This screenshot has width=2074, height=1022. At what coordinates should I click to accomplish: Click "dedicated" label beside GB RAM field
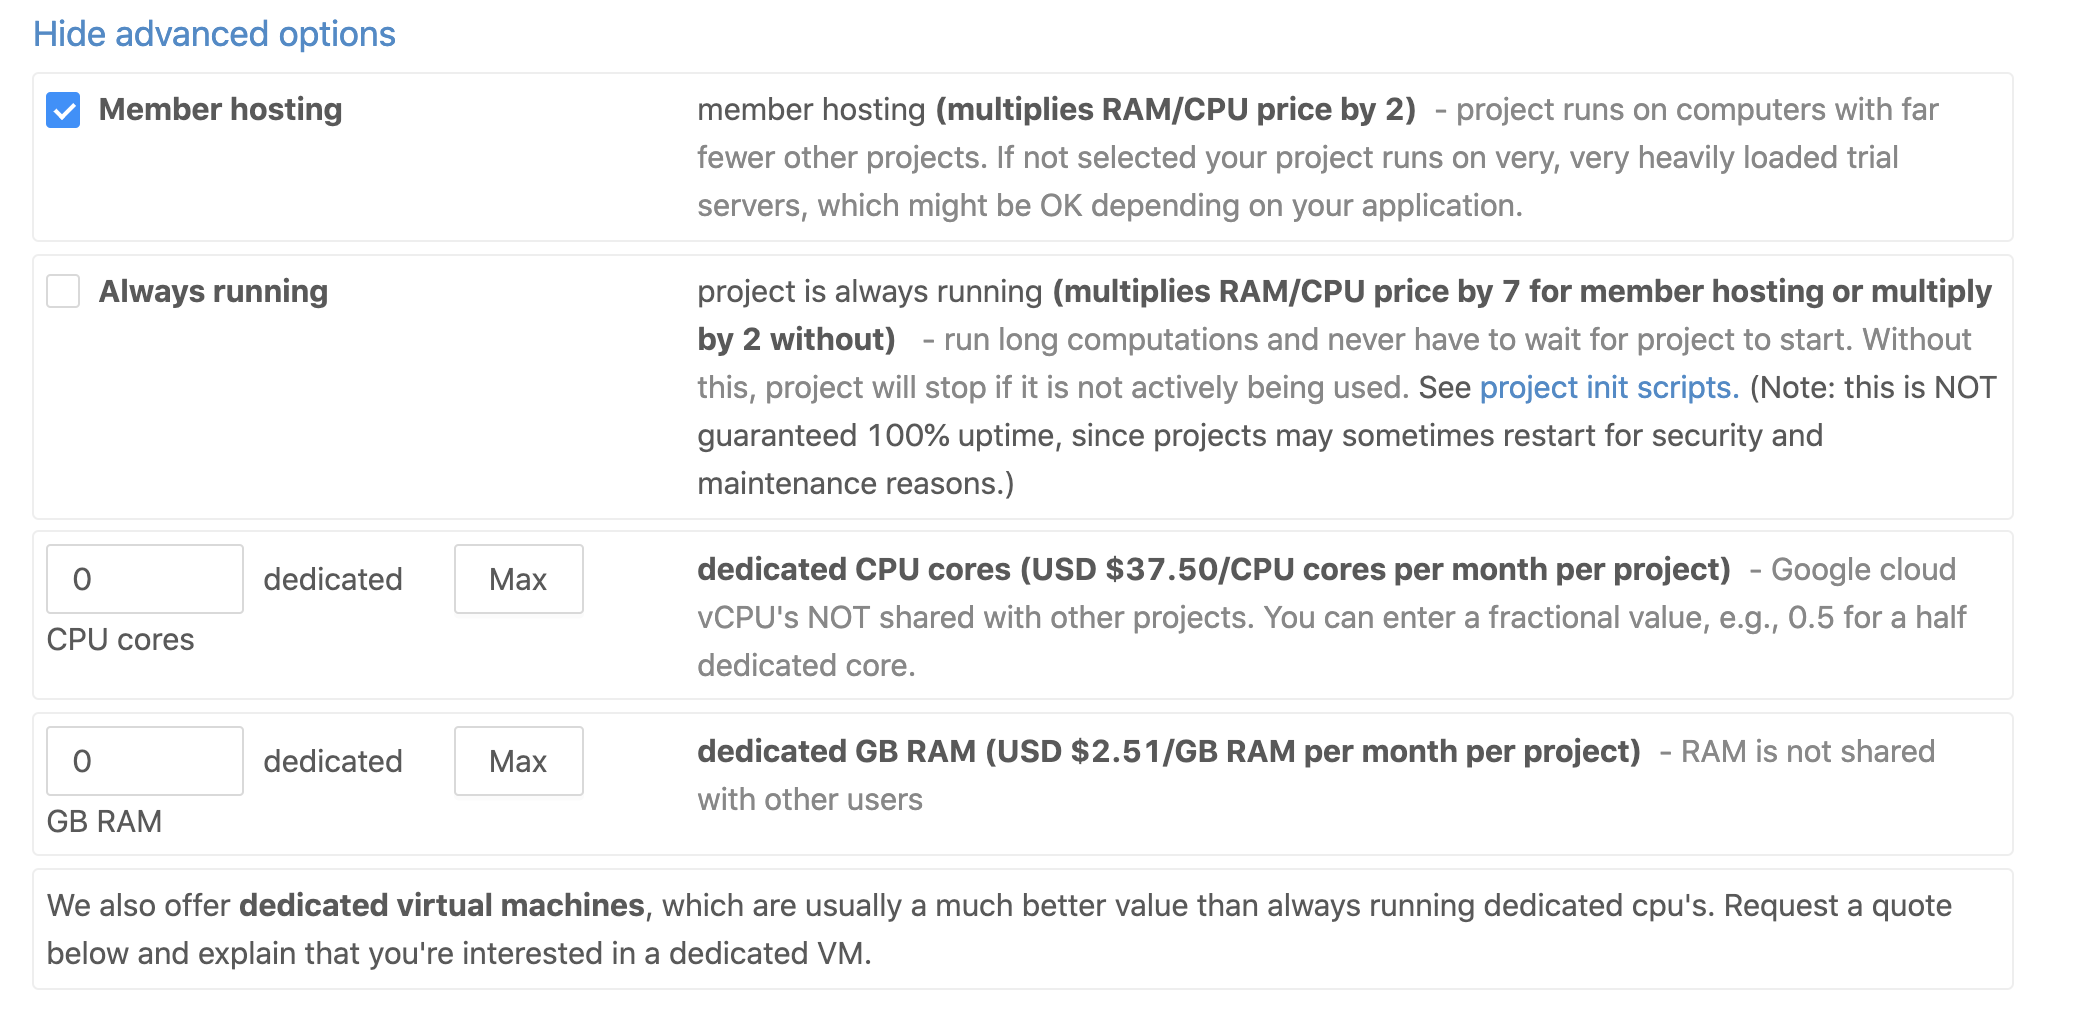pyautogui.click(x=333, y=761)
